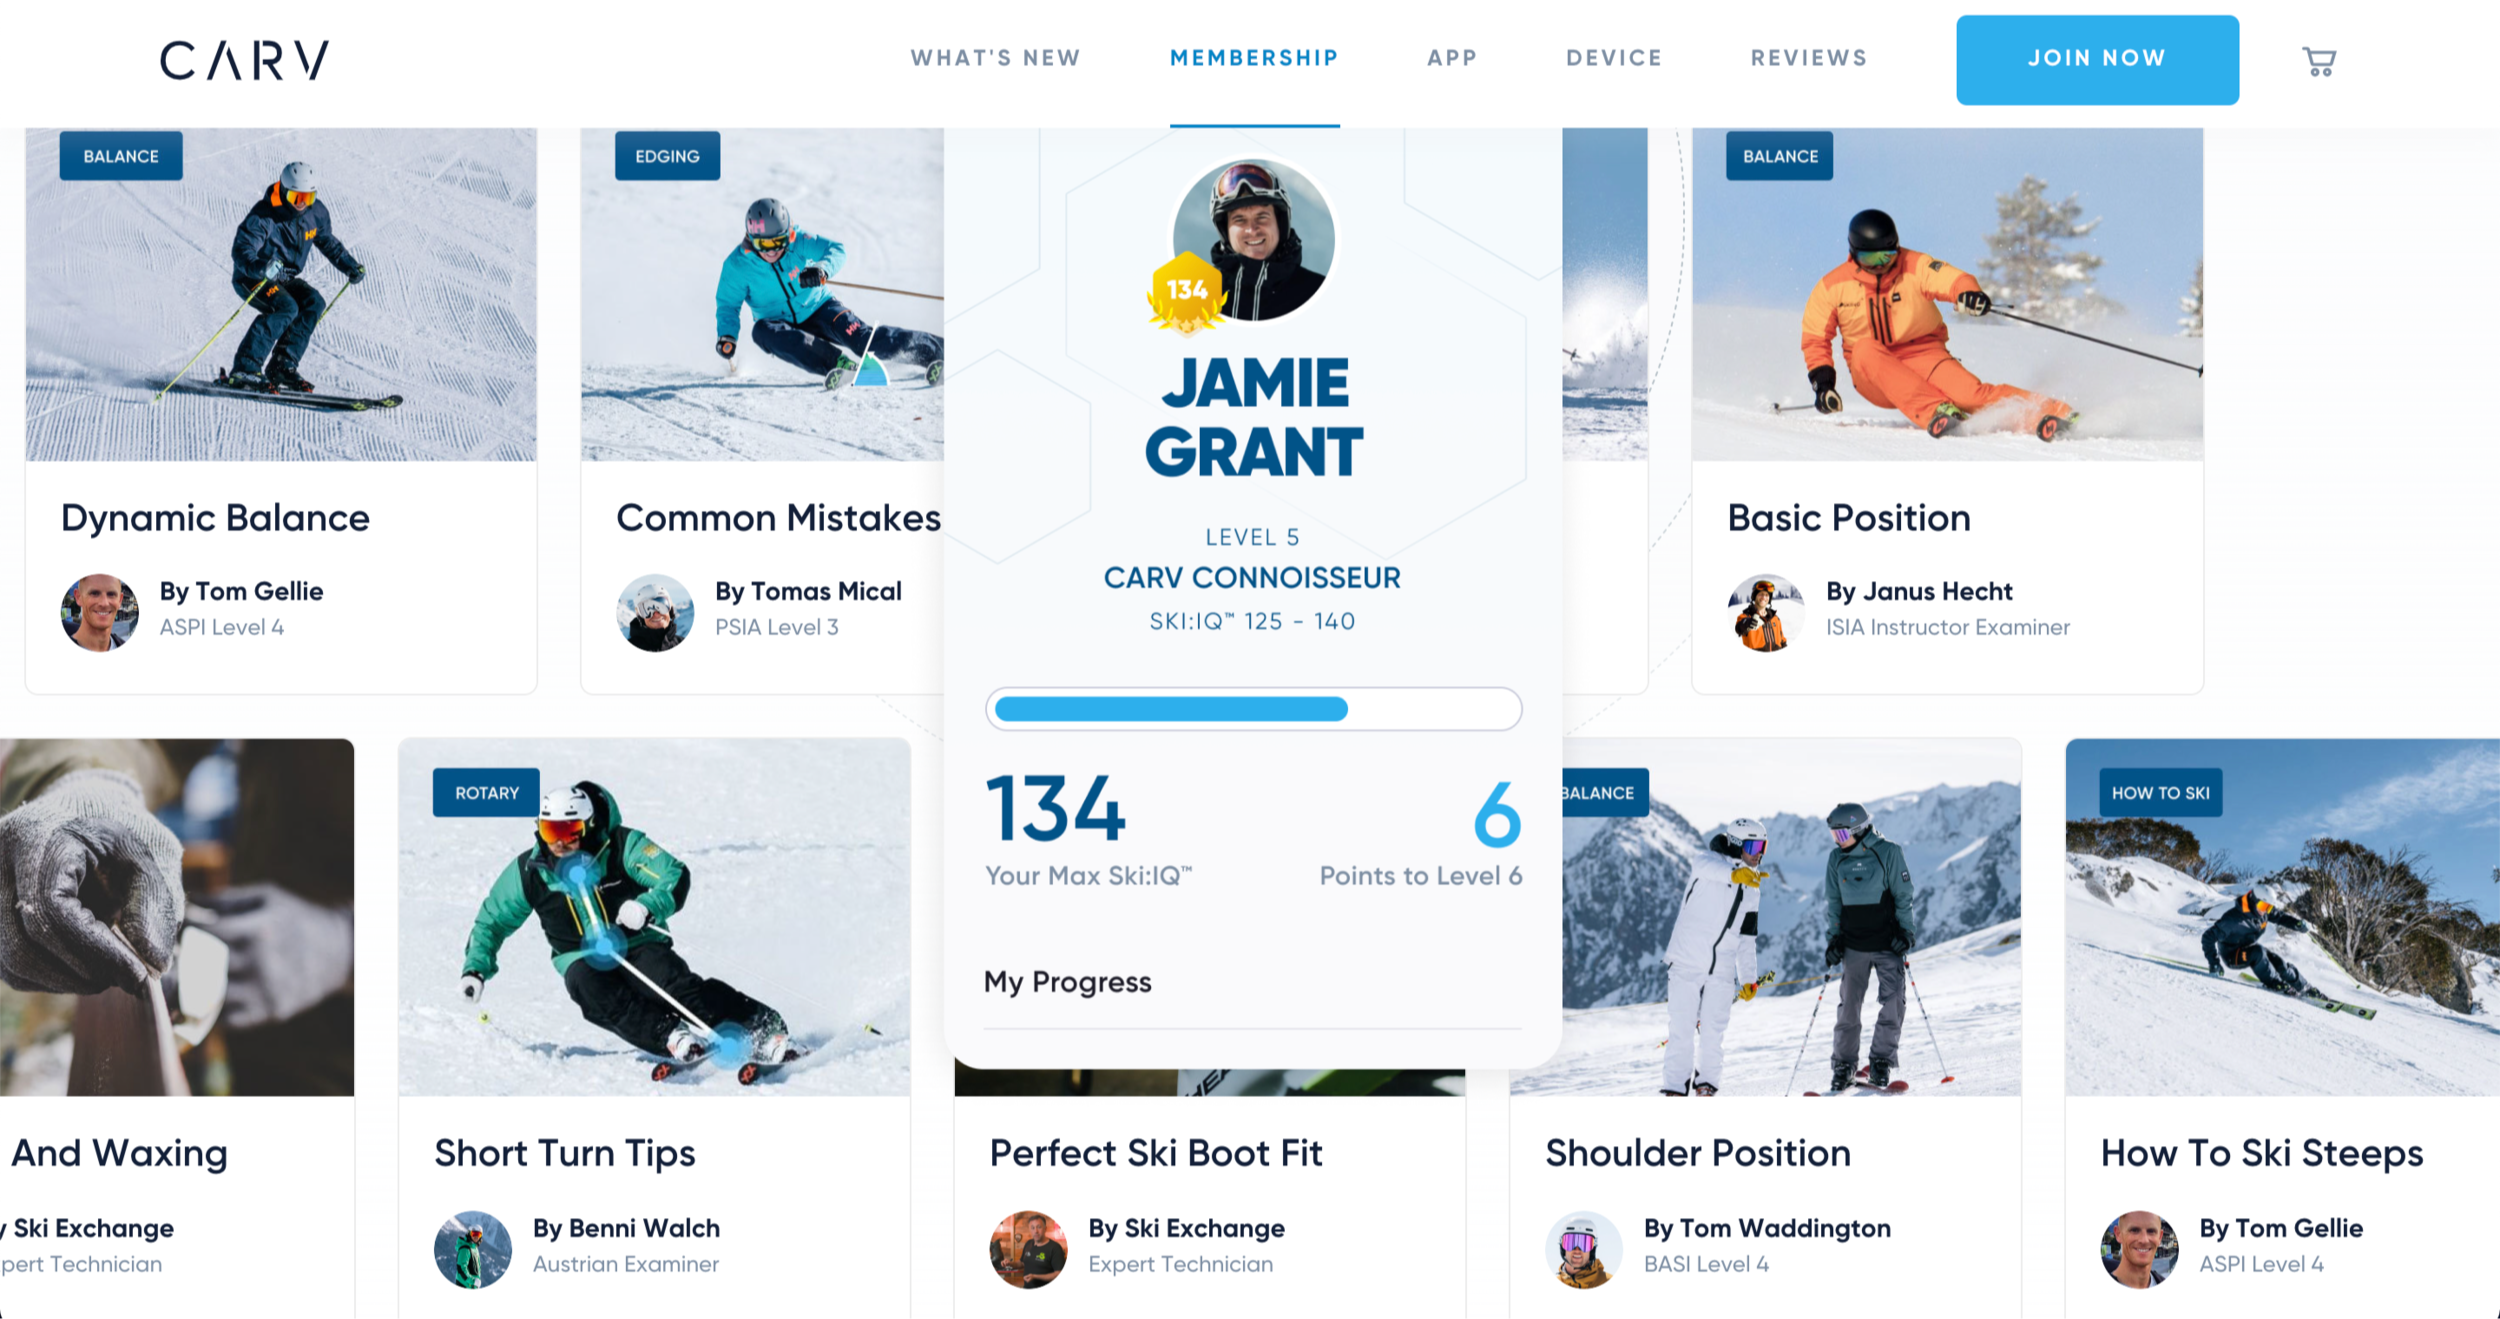This screenshot has height=1319, width=2500.
Task: Click Tom Gellie avatar under Dynamic Balance
Action: click(x=100, y=612)
